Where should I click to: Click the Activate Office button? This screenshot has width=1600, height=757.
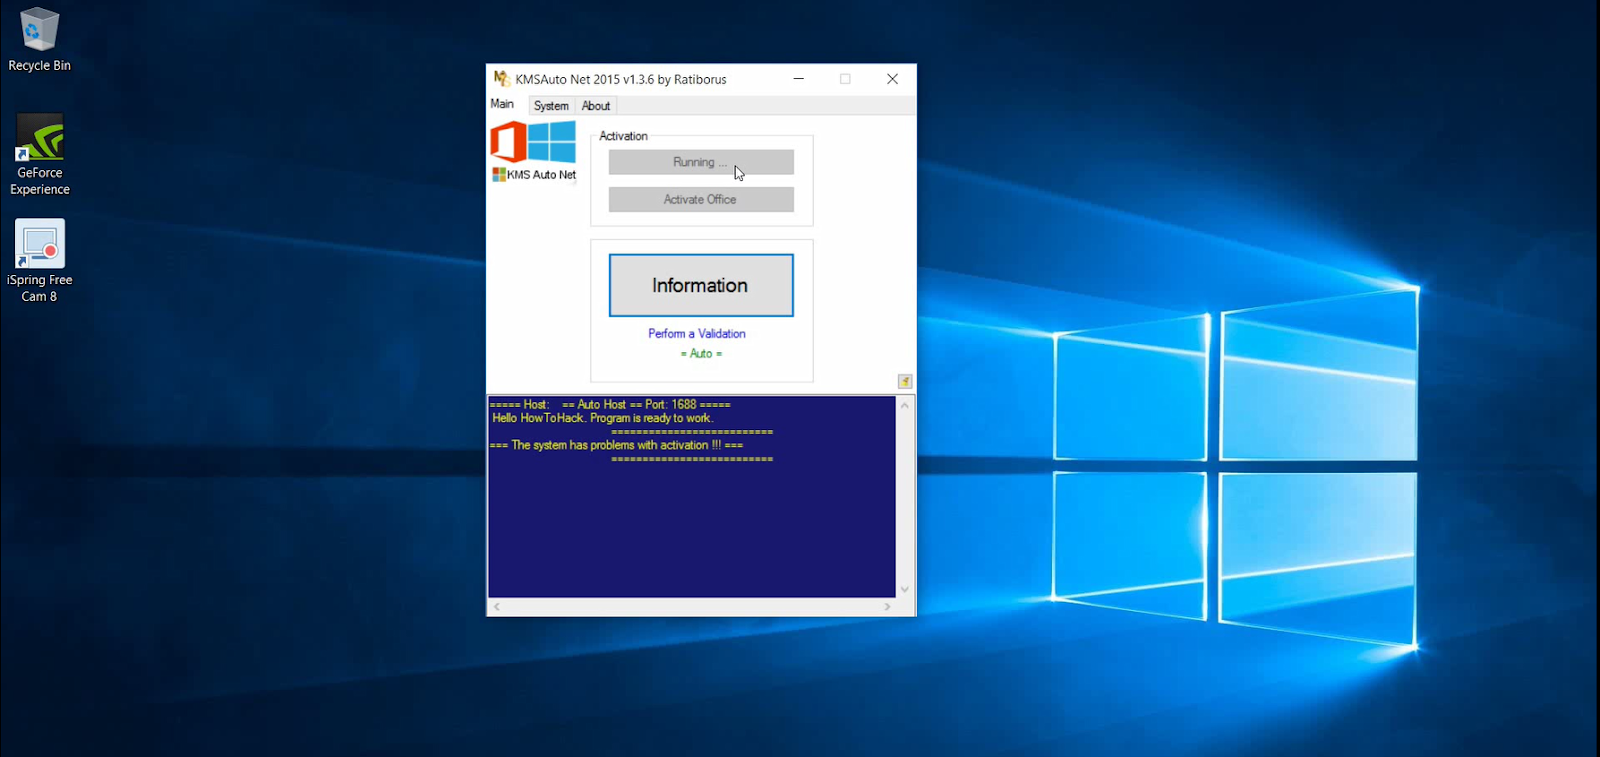click(x=701, y=200)
